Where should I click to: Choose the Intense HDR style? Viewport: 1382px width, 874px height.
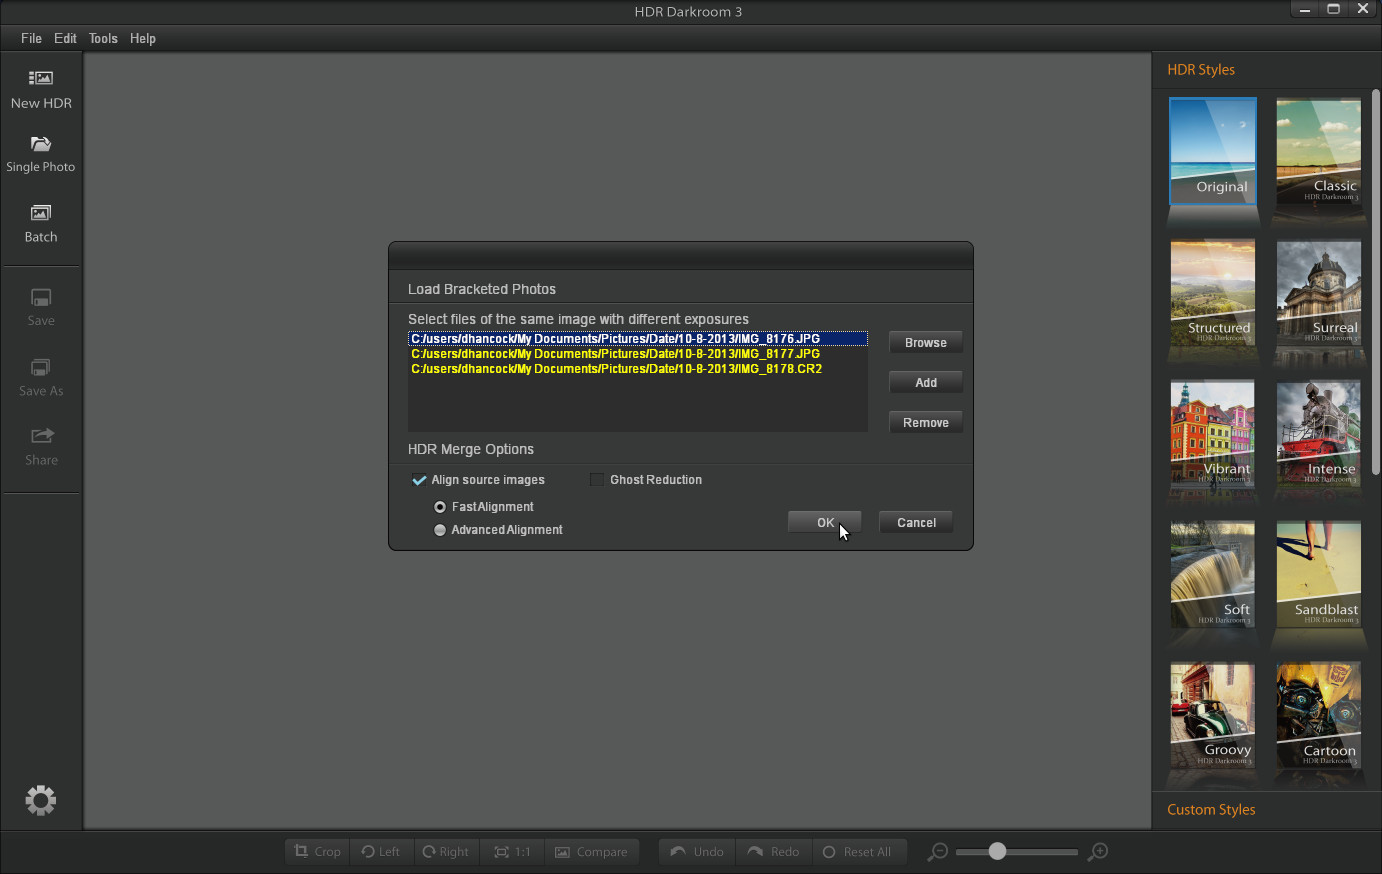(x=1318, y=433)
